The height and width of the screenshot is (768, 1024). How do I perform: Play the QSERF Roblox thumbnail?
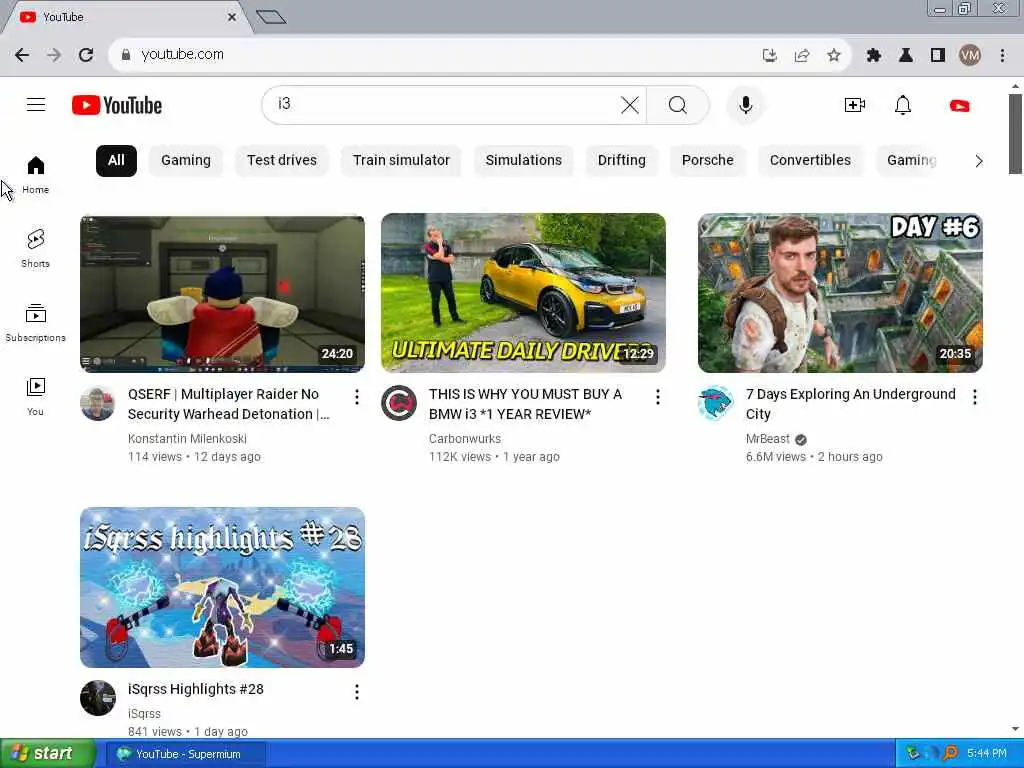[222, 293]
